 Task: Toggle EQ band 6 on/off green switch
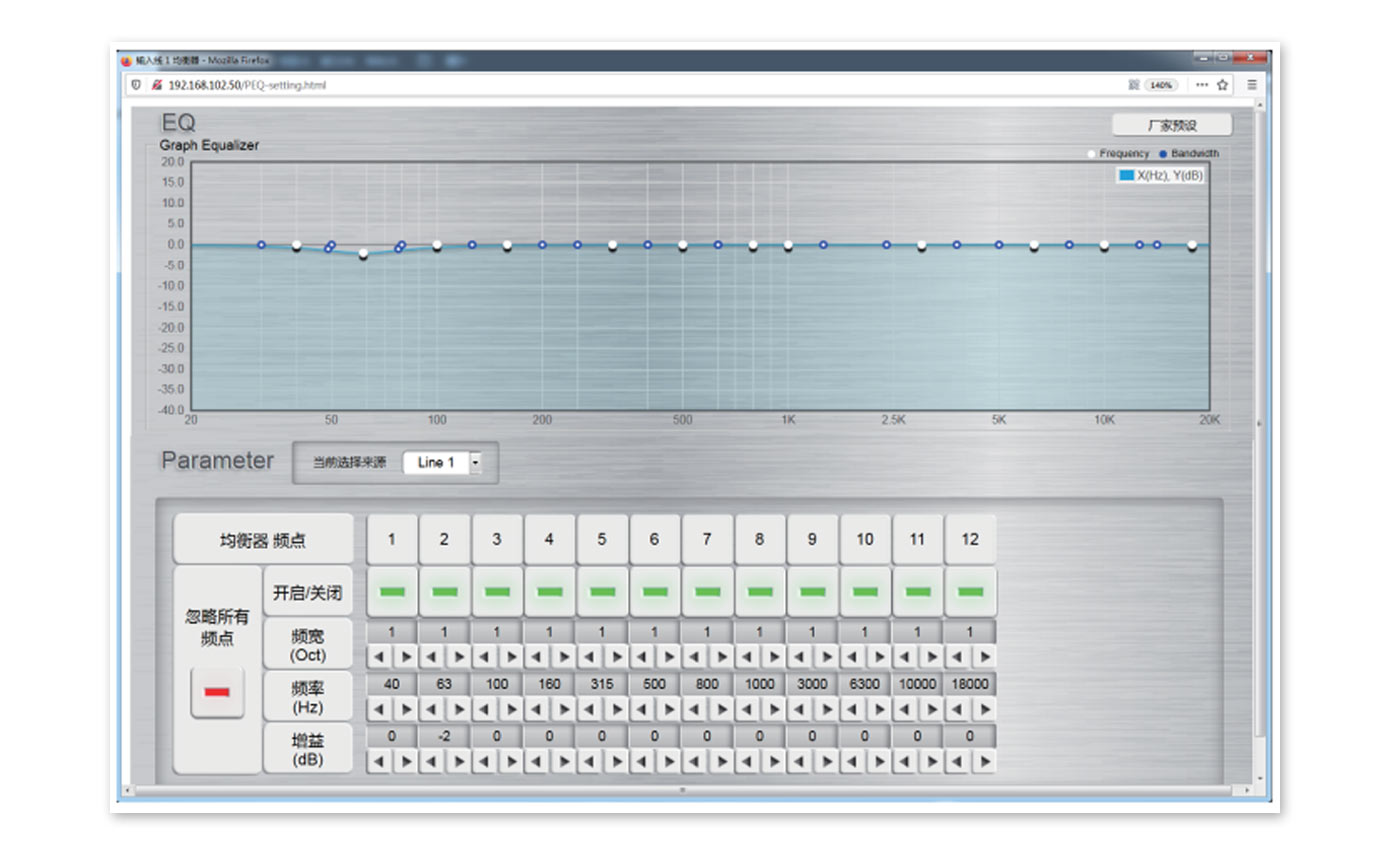(655, 592)
